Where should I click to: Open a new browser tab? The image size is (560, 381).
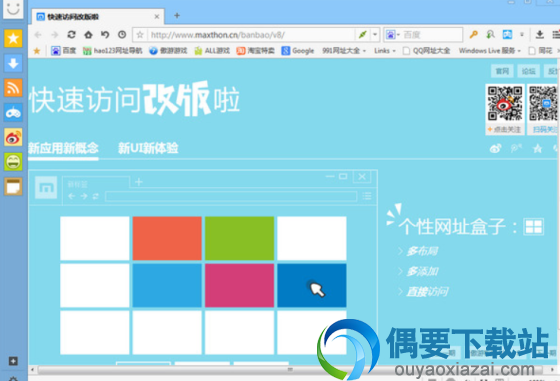point(177,15)
